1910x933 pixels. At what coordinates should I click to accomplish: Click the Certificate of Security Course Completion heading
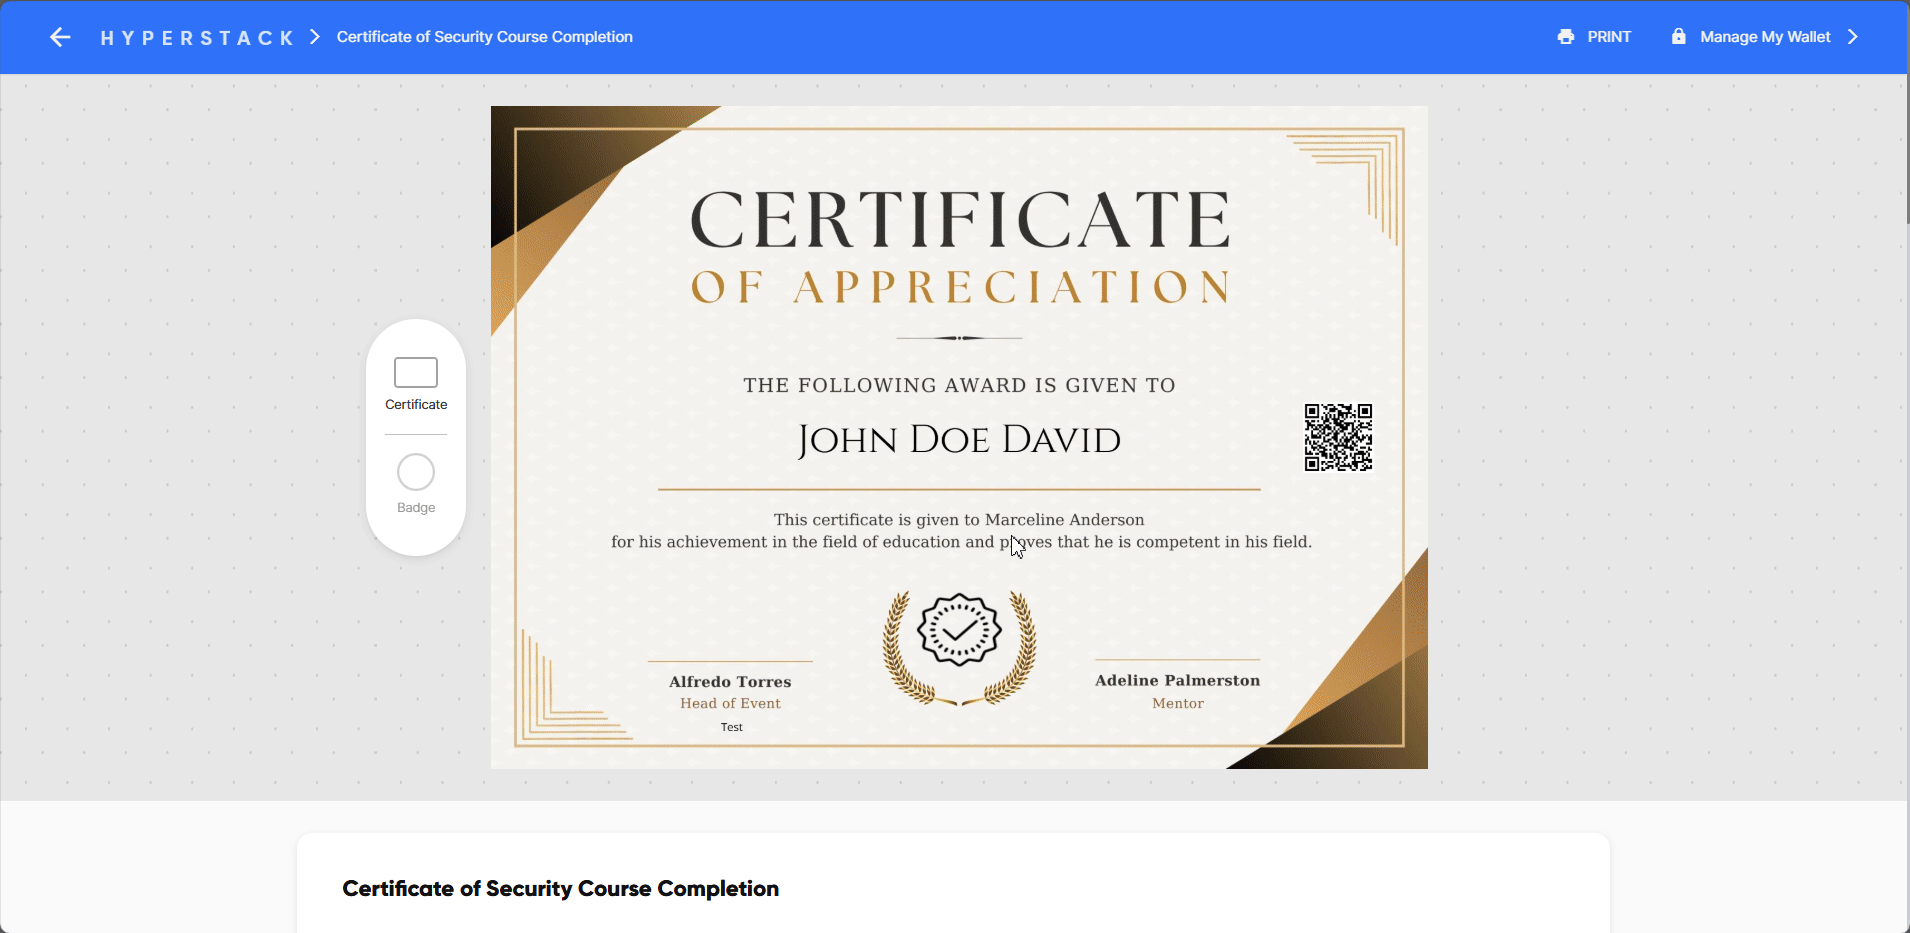coord(560,889)
